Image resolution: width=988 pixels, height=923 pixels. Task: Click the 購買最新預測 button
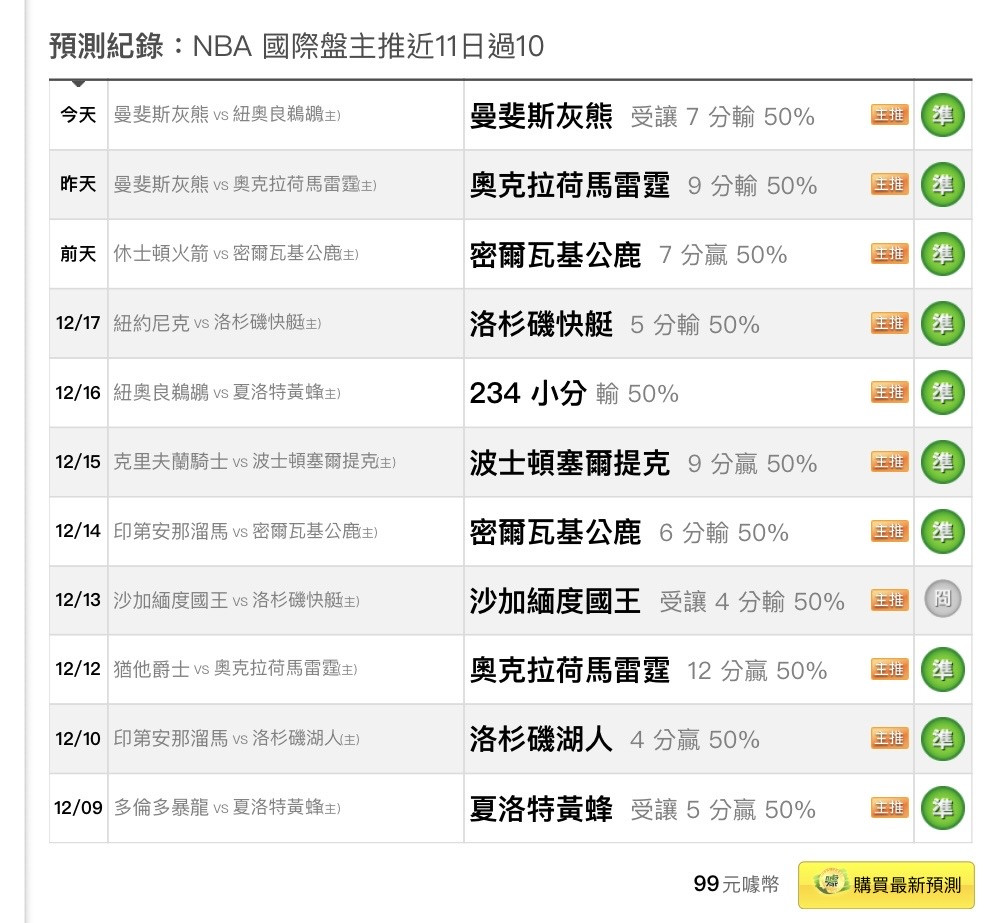(886, 885)
